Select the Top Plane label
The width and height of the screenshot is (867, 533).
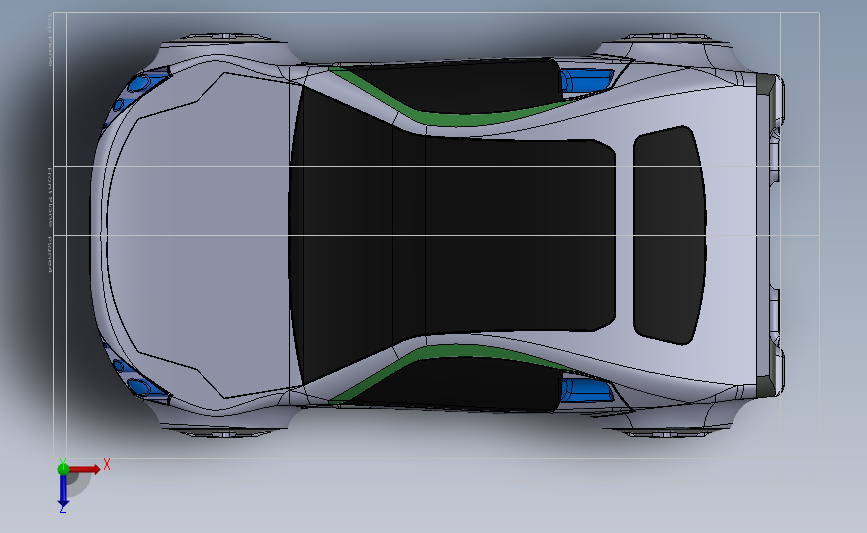(49, 41)
